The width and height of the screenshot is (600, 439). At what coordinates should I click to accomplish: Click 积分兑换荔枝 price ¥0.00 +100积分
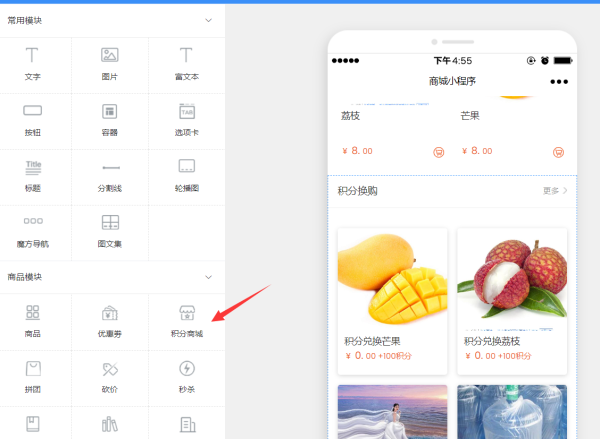[x=498, y=356]
